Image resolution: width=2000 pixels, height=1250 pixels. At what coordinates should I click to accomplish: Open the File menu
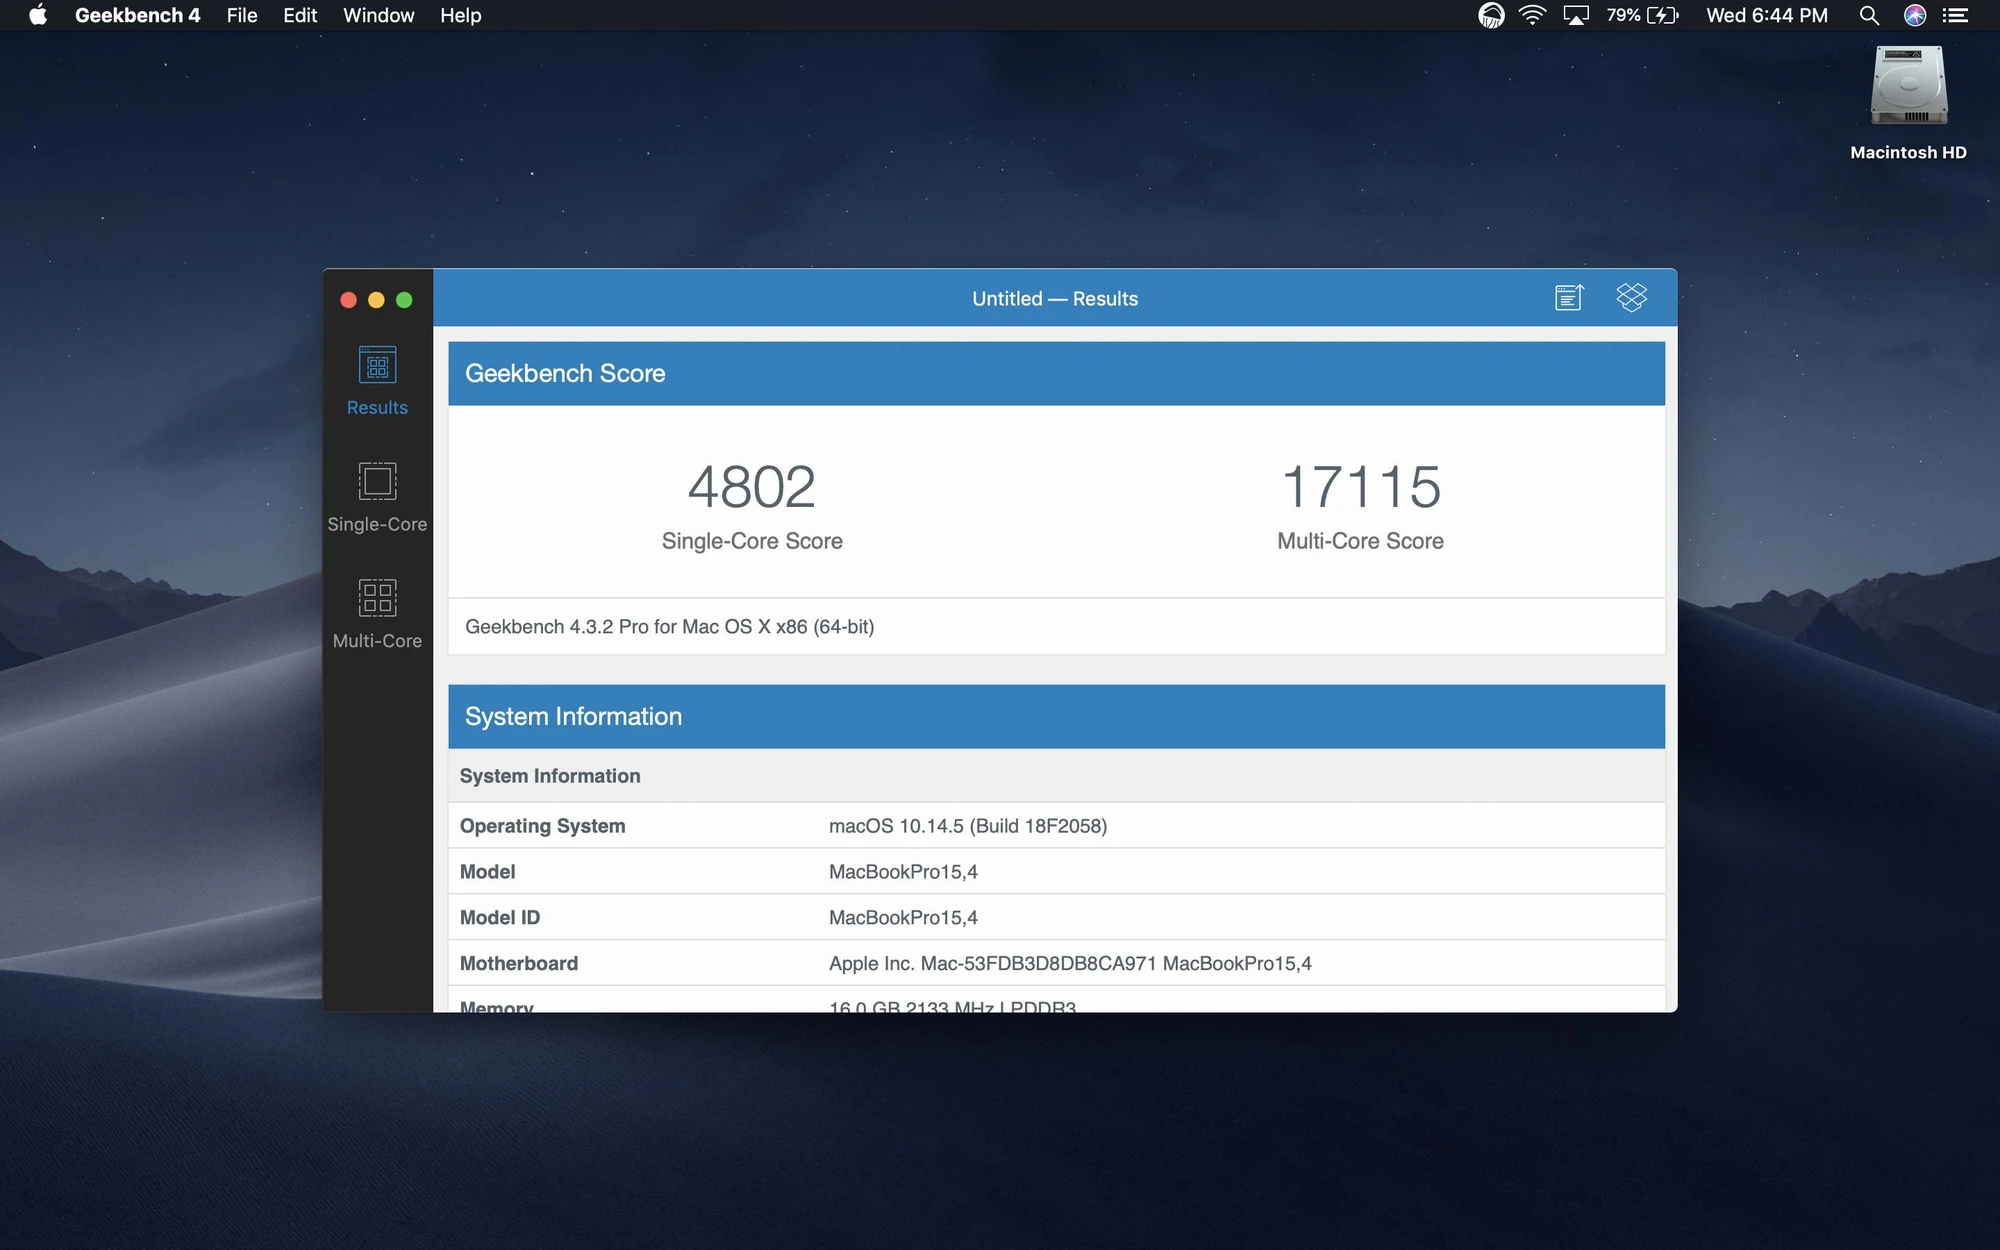click(242, 15)
